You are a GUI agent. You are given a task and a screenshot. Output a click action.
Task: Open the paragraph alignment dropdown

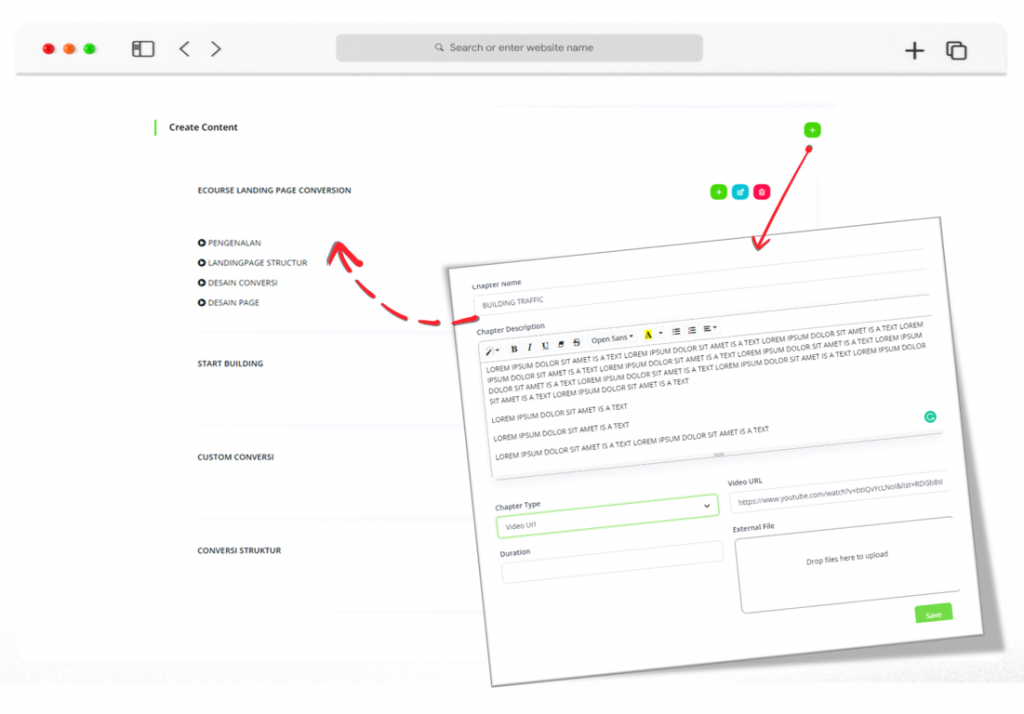[710, 328]
